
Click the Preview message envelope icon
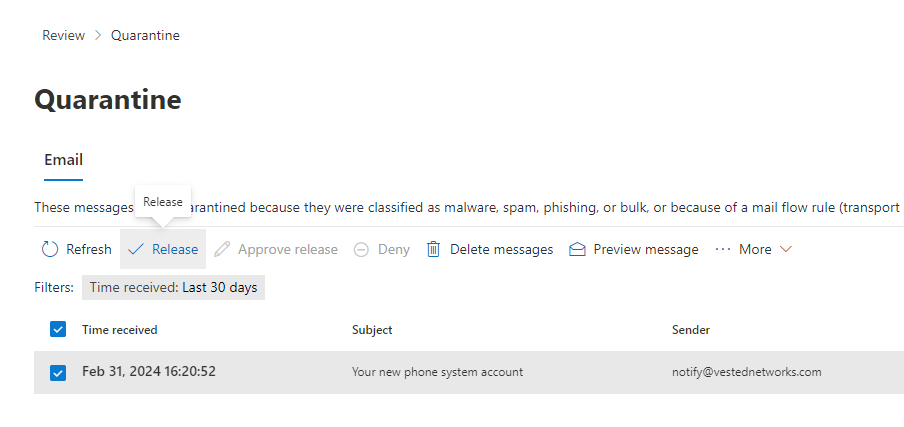coord(577,249)
